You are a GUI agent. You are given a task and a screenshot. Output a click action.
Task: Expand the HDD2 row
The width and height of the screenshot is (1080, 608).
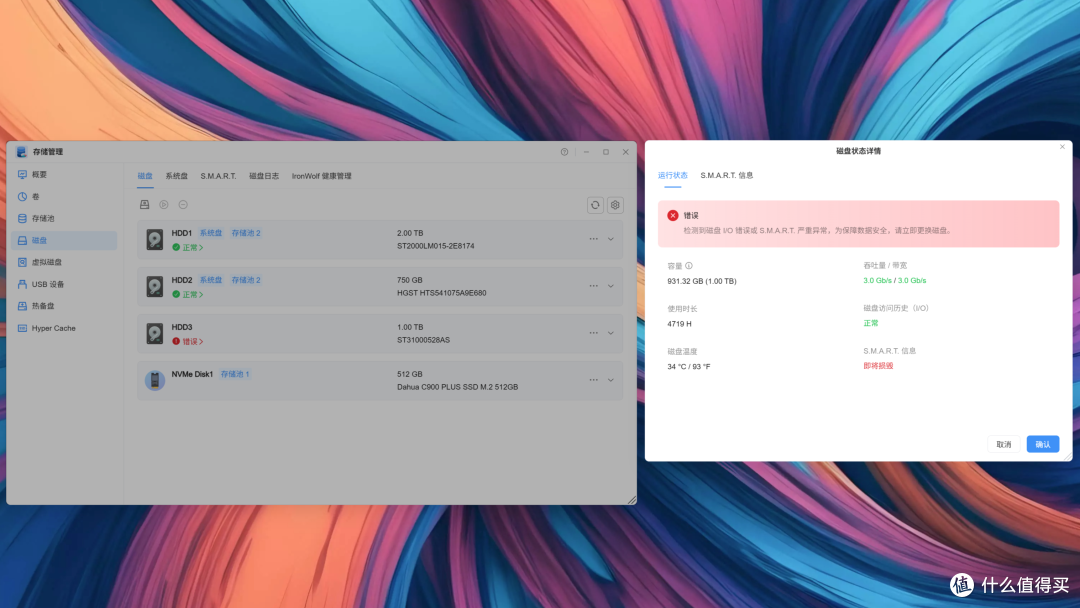pos(610,286)
